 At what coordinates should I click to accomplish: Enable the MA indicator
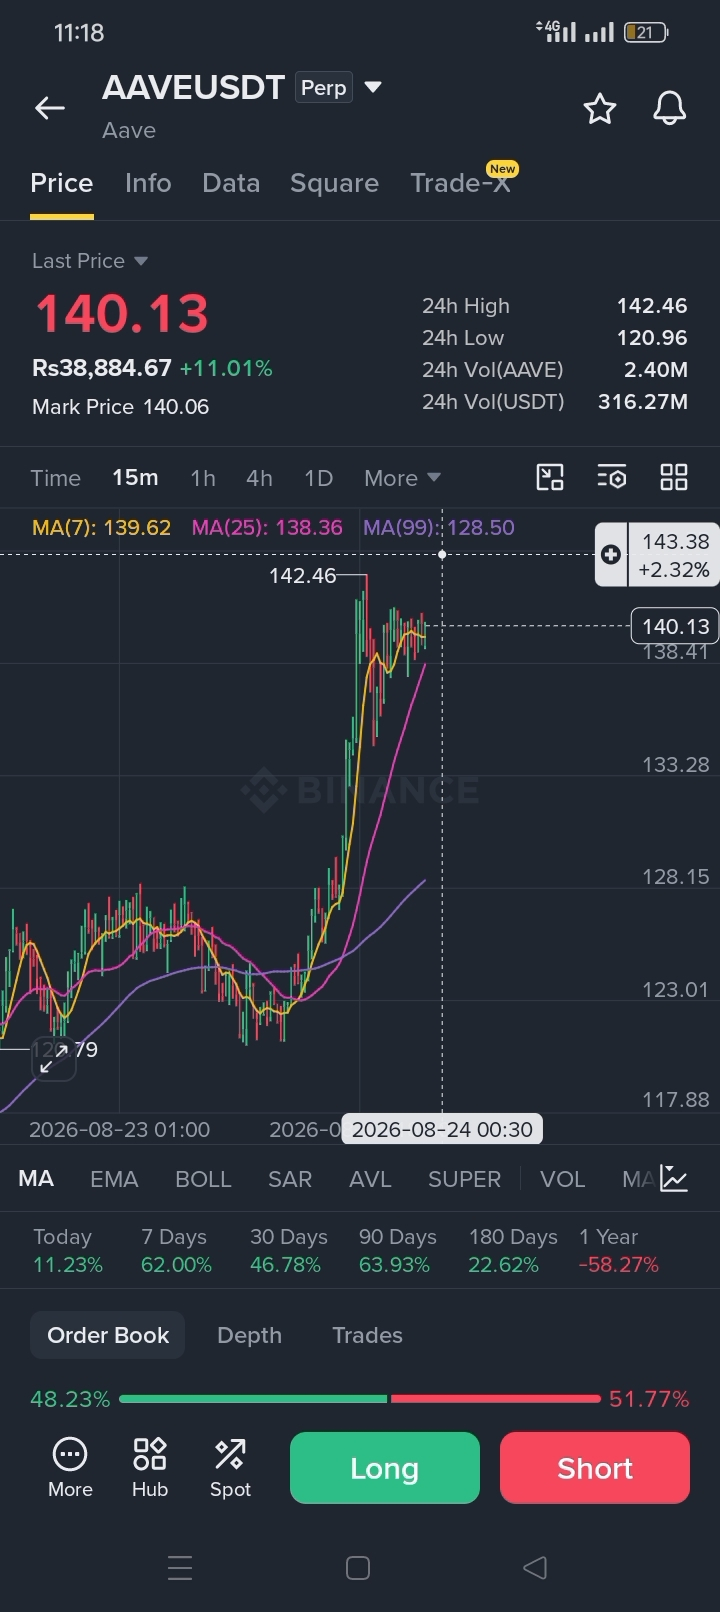click(36, 1179)
